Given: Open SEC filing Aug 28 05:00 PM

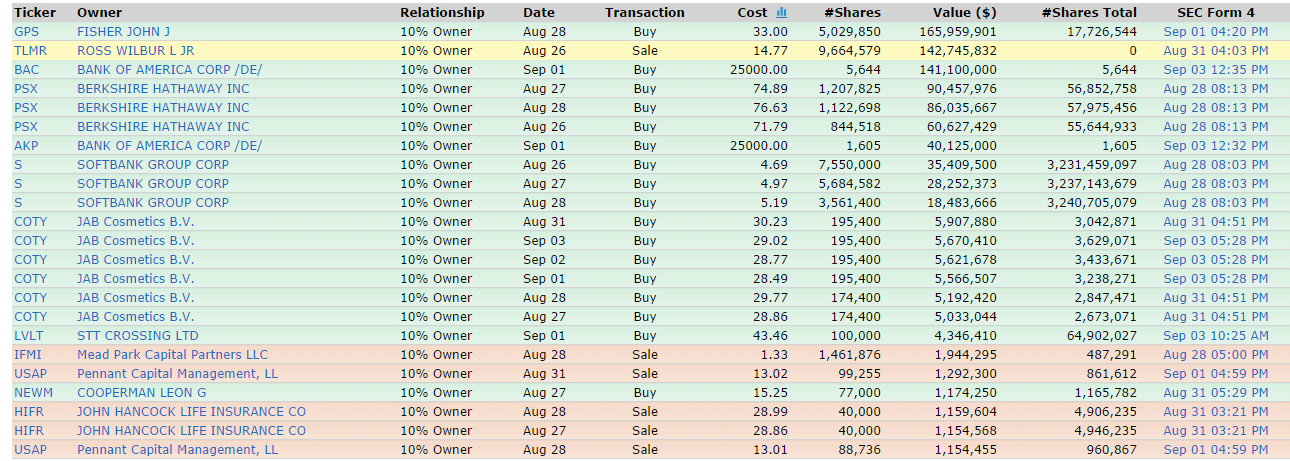Looking at the screenshot, I should [x=1215, y=355].
